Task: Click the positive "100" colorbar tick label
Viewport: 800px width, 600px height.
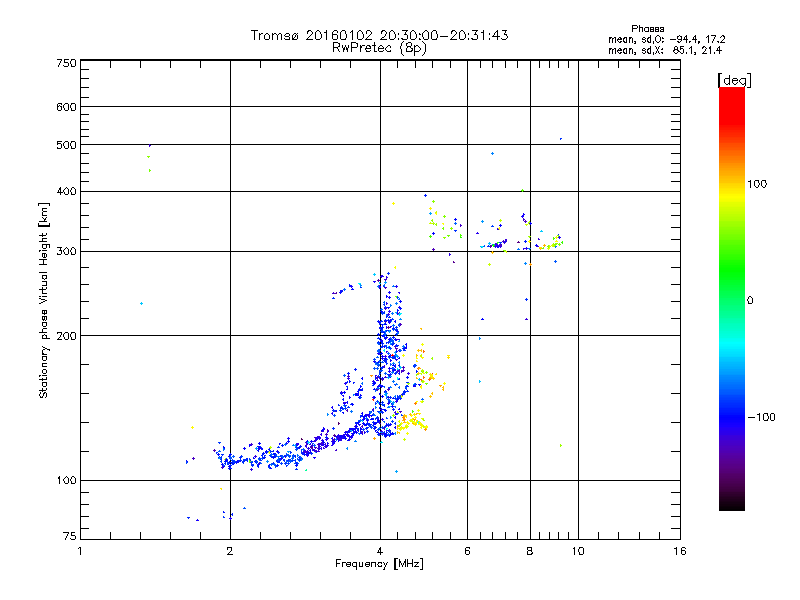Action: click(x=757, y=184)
